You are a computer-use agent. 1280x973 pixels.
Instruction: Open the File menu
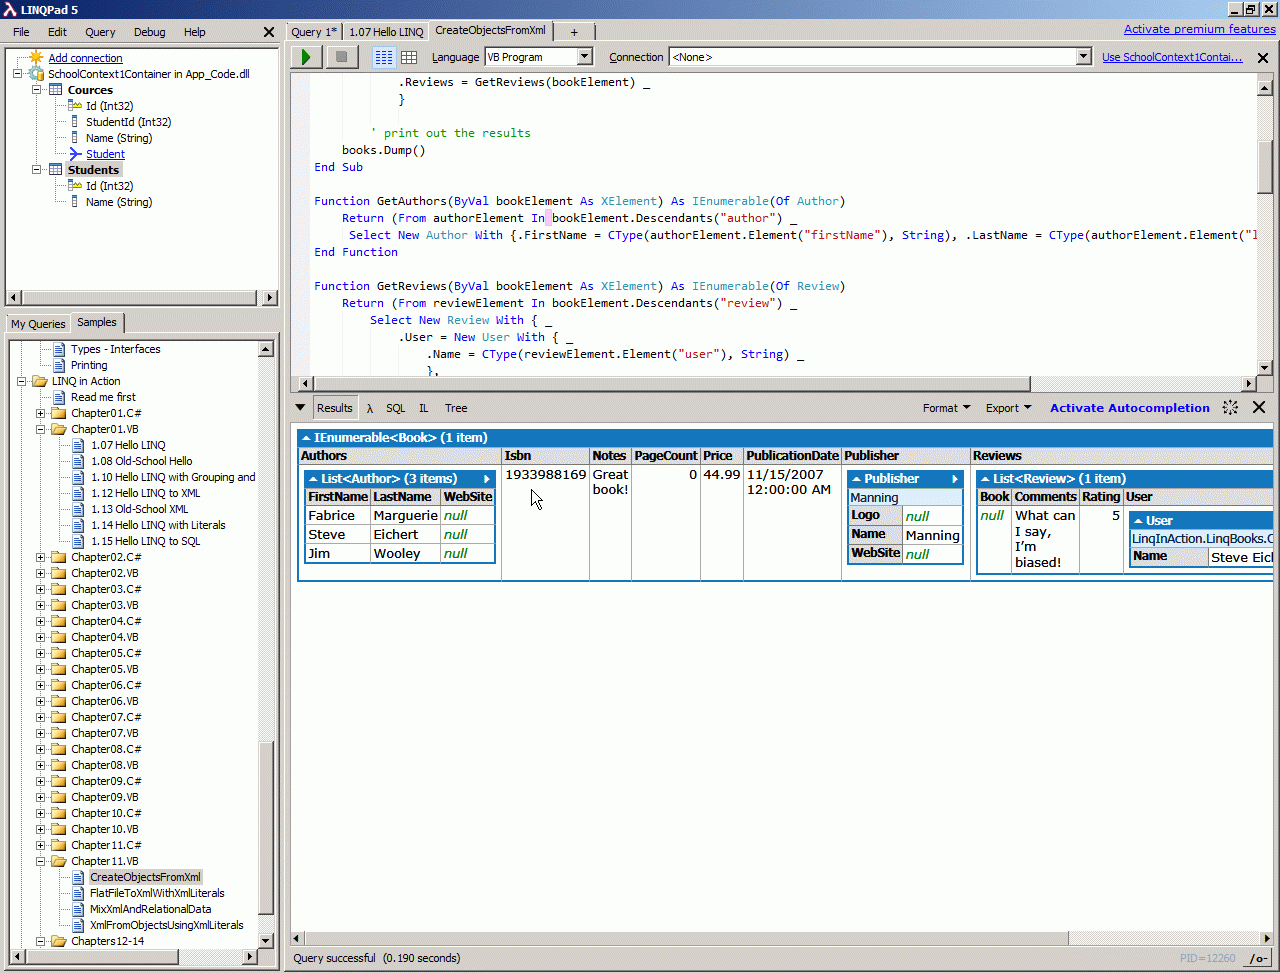tap(21, 32)
